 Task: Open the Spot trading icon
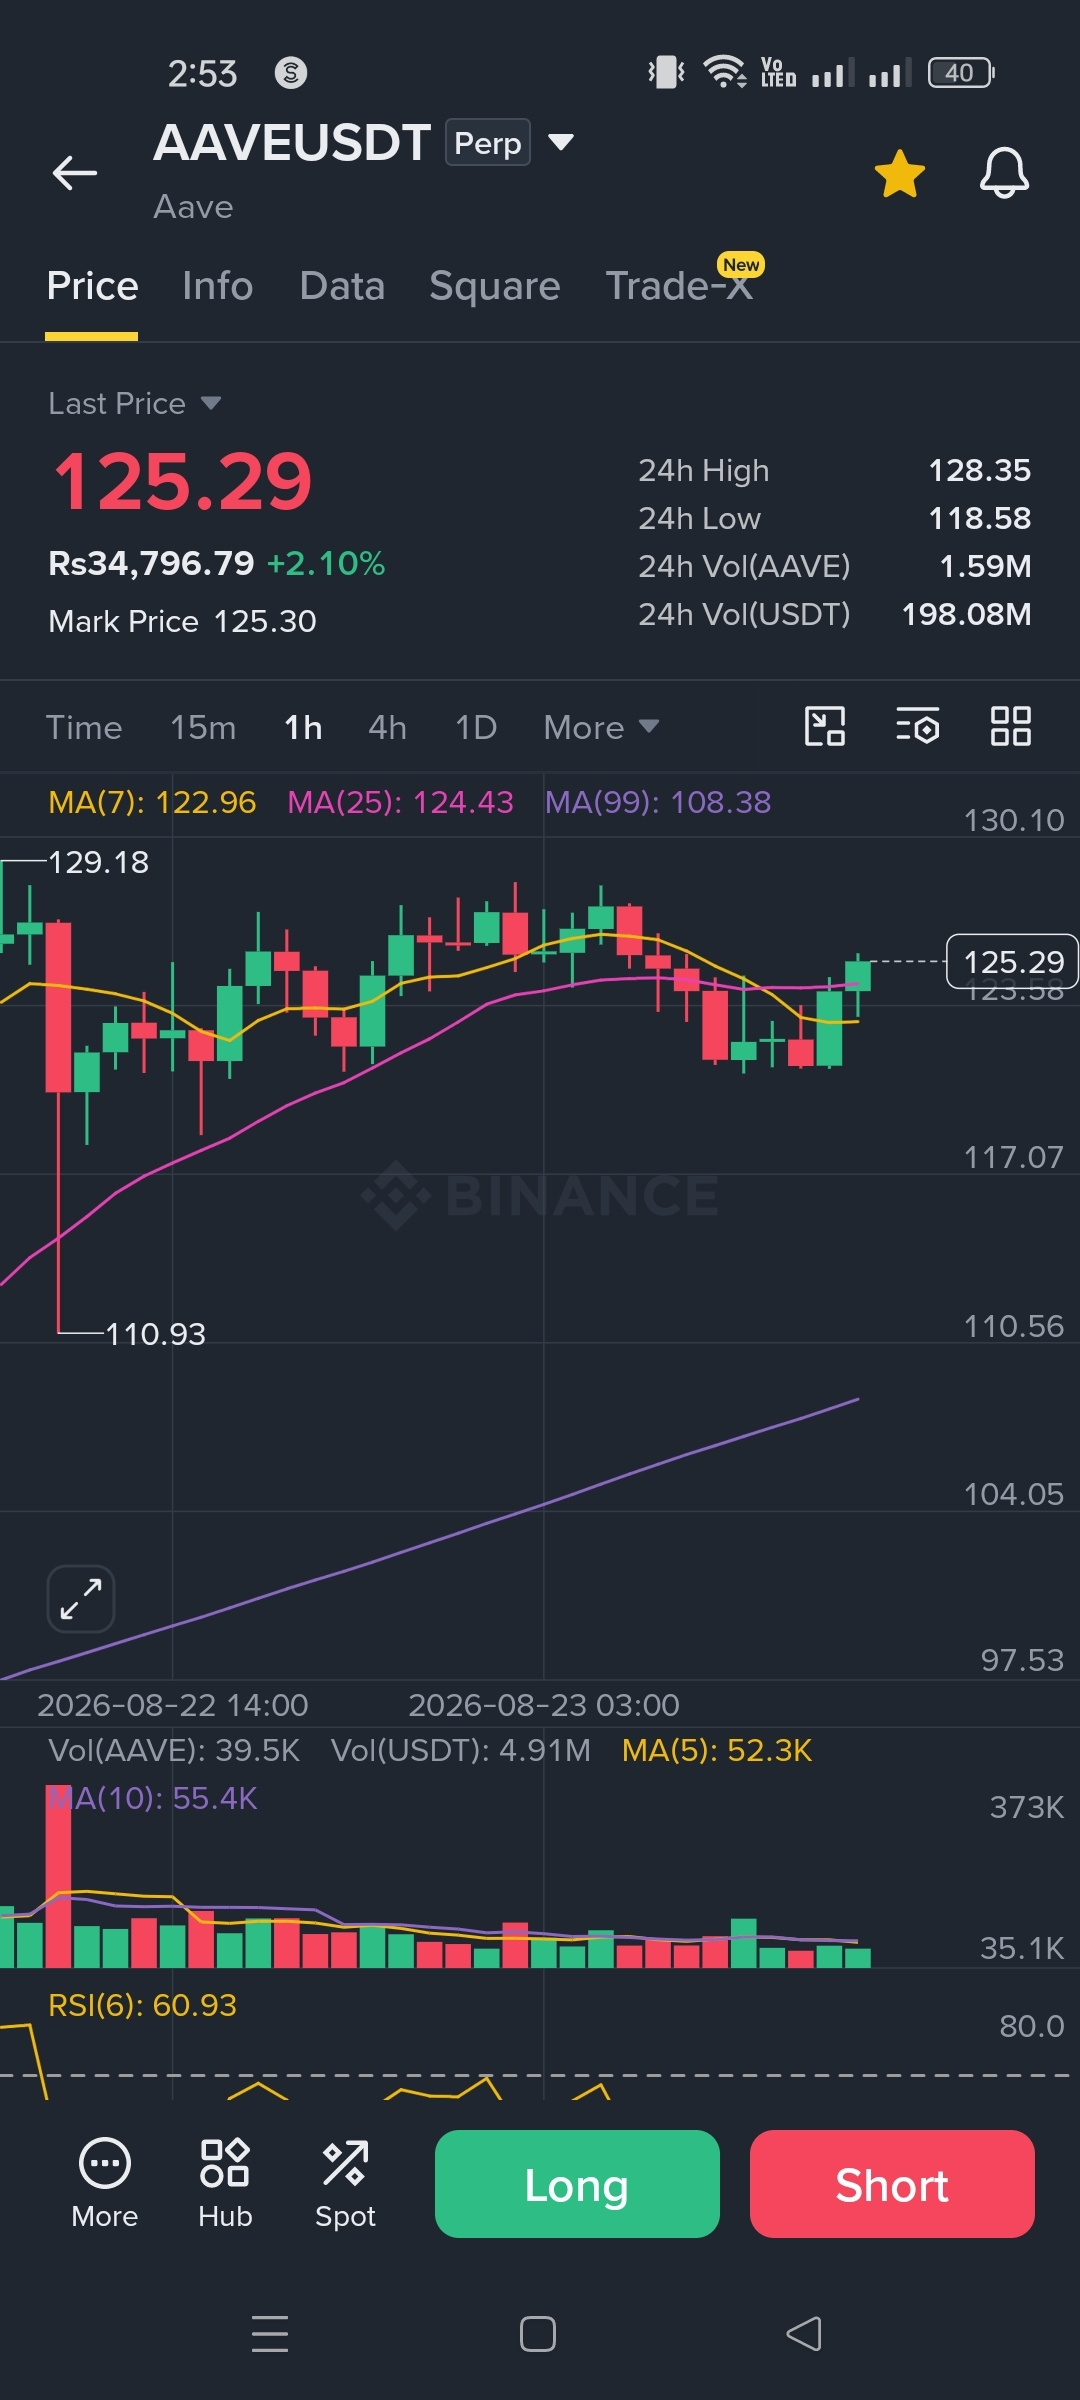pyautogui.click(x=345, y=2184)
